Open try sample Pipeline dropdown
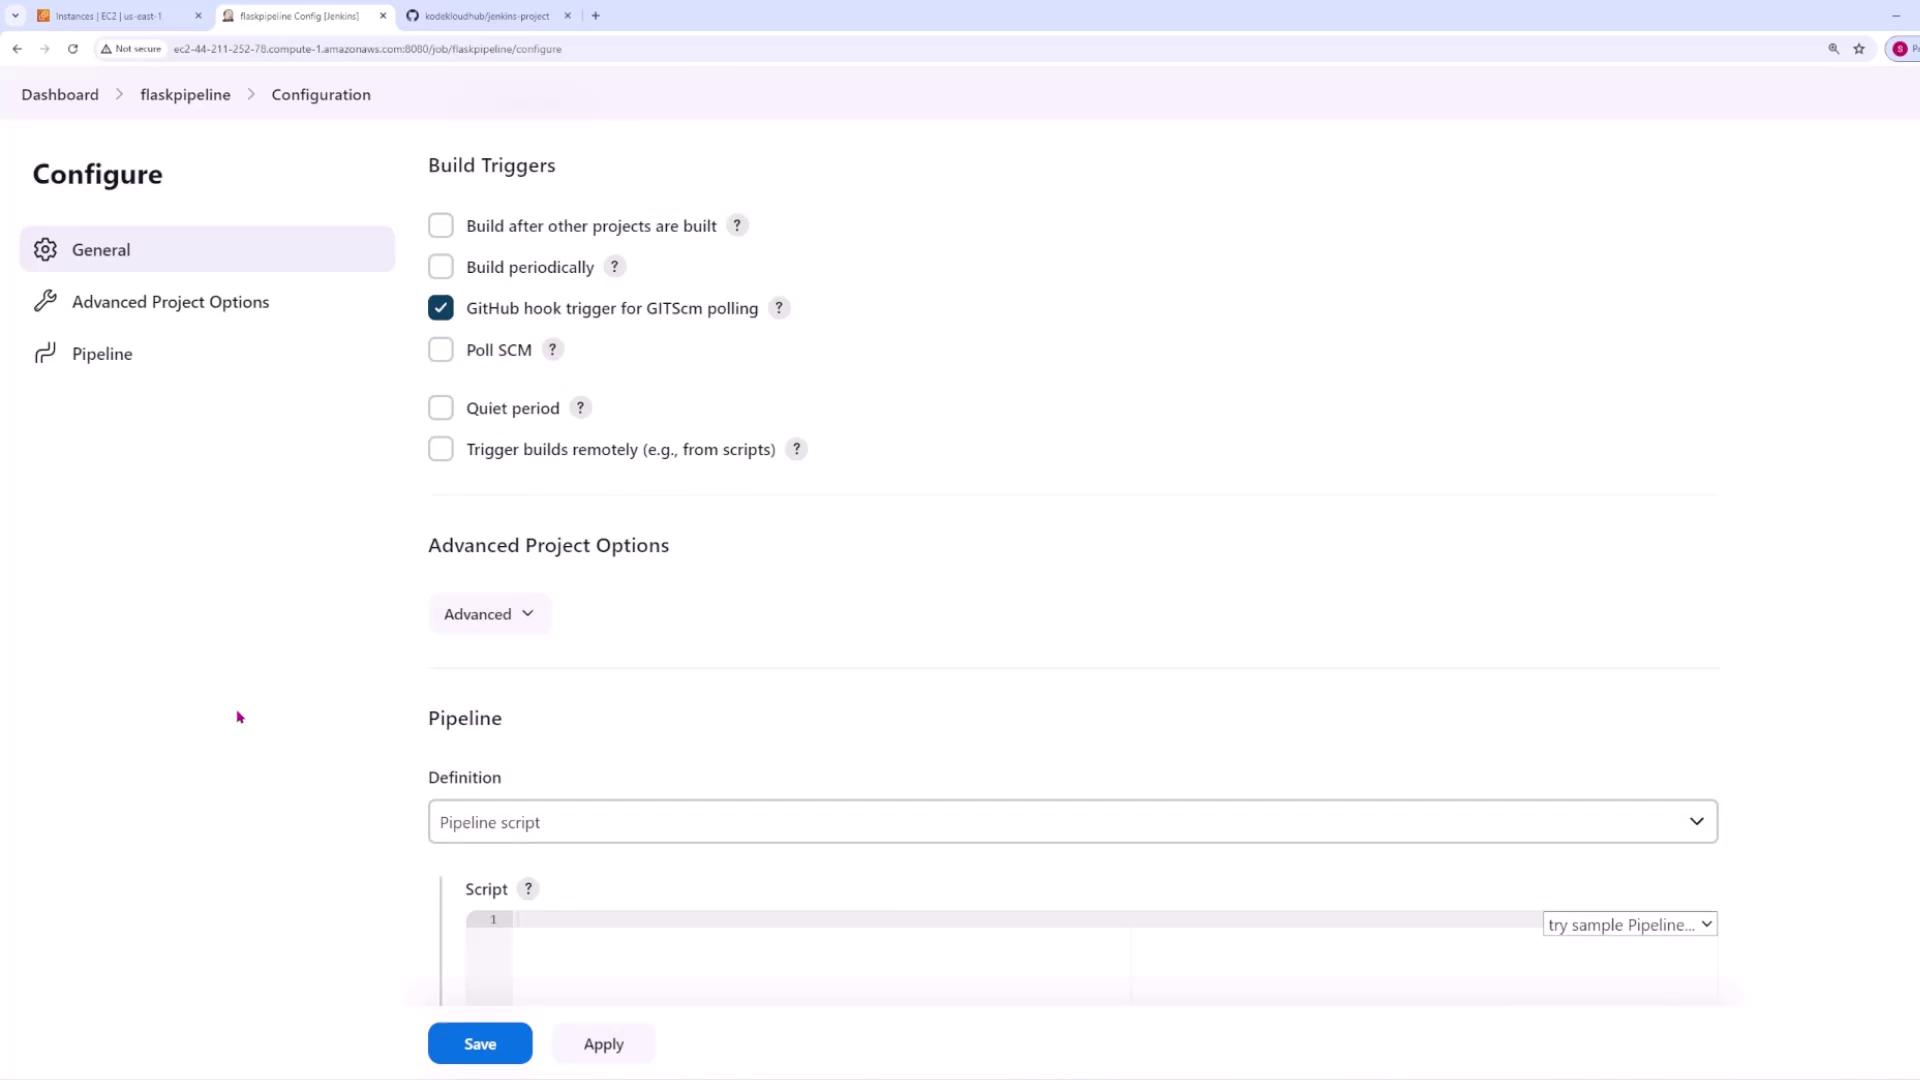1920x1080 pixels. tap(1629, 925)
